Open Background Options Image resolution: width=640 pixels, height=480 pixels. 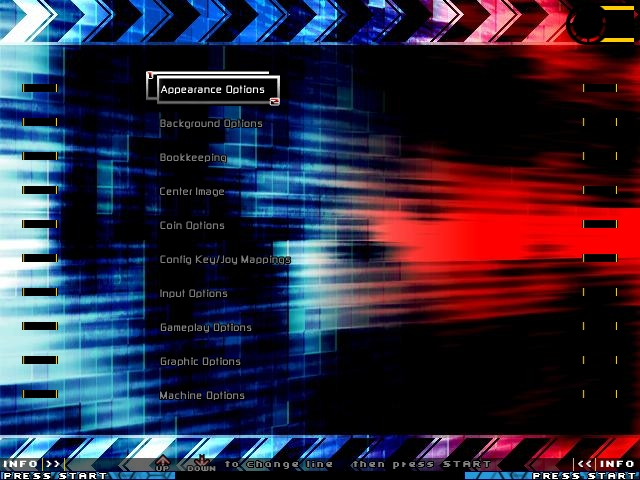click(211, 124)
